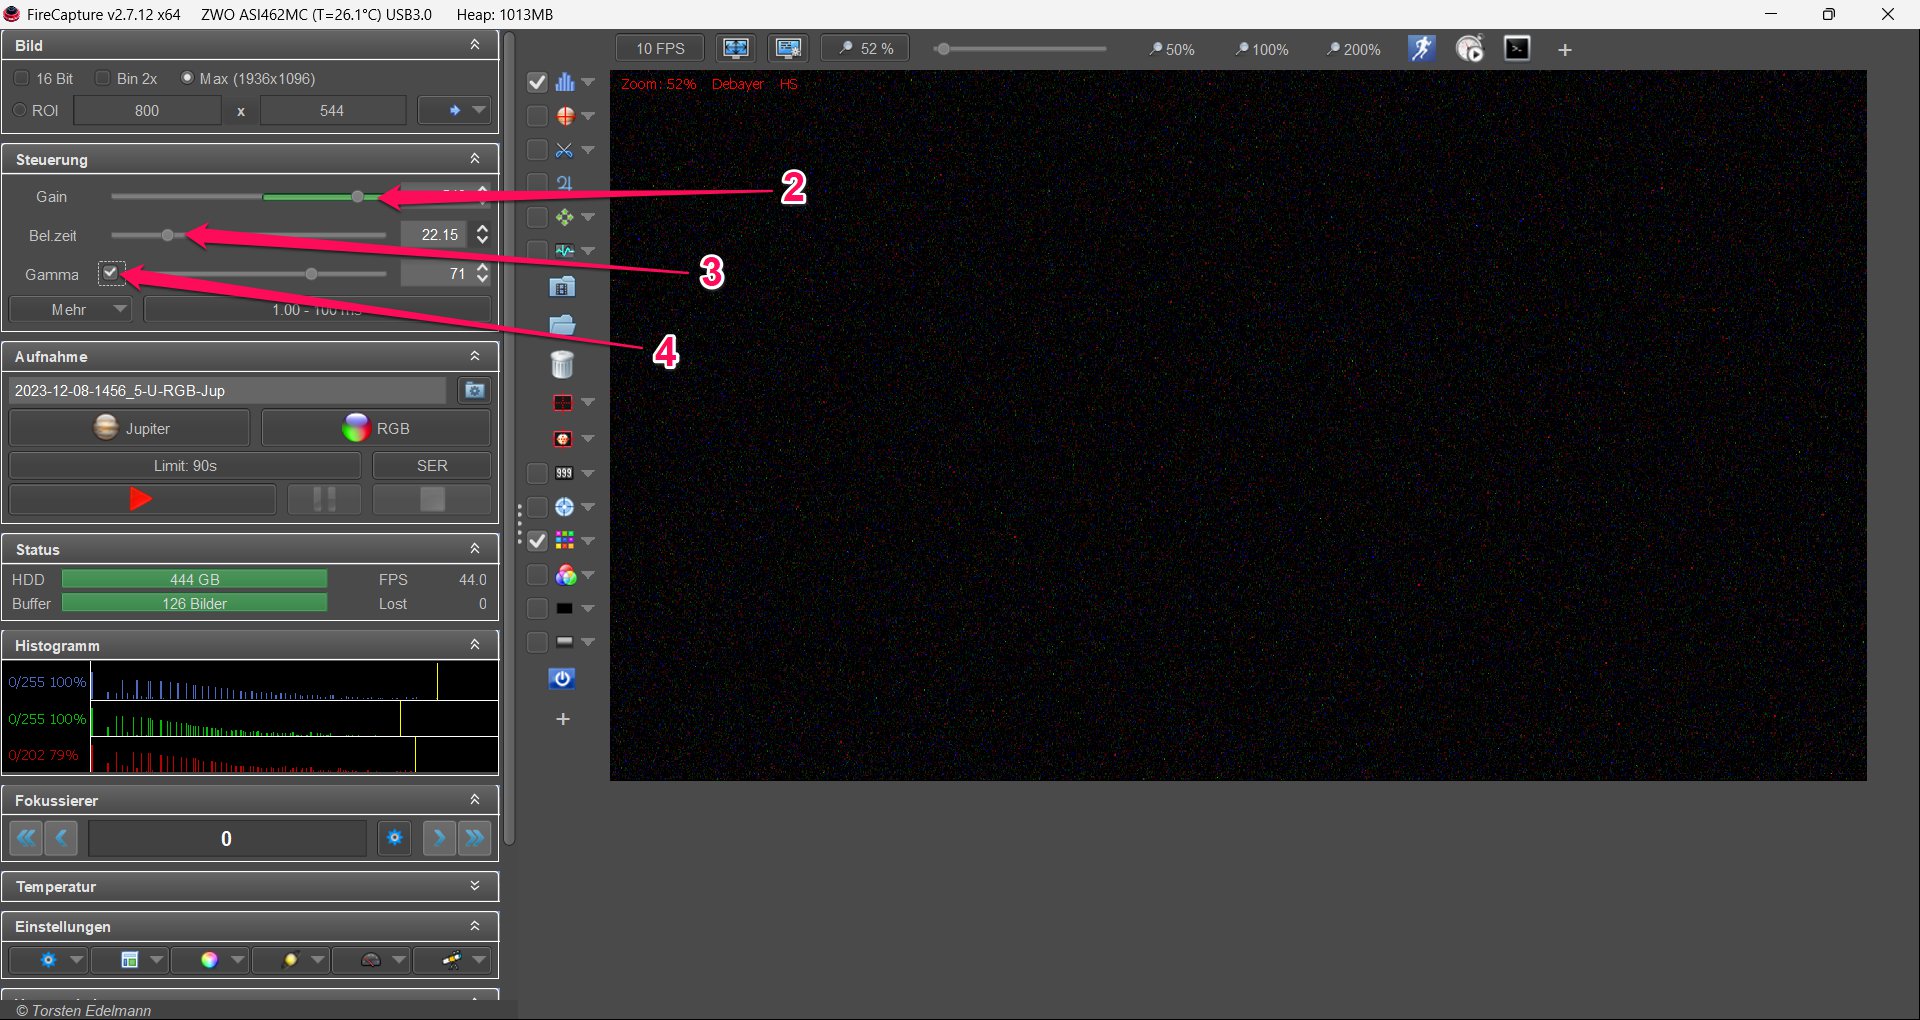Collapse the Aufnahme panel
The width and height of the screenshot is (1920, 1020).
tap(475, 356)
